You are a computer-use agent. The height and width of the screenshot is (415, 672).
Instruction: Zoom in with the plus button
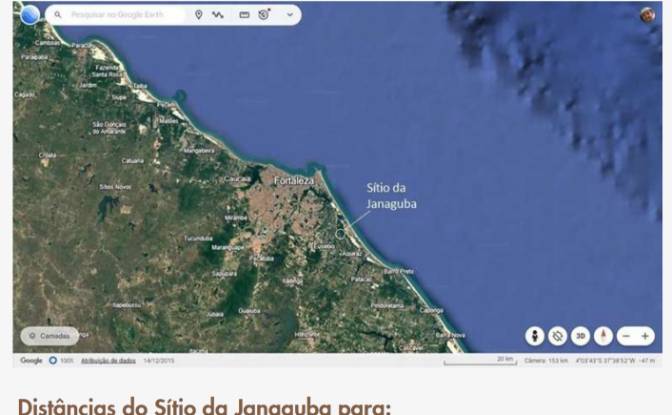[x=645, y=336]
